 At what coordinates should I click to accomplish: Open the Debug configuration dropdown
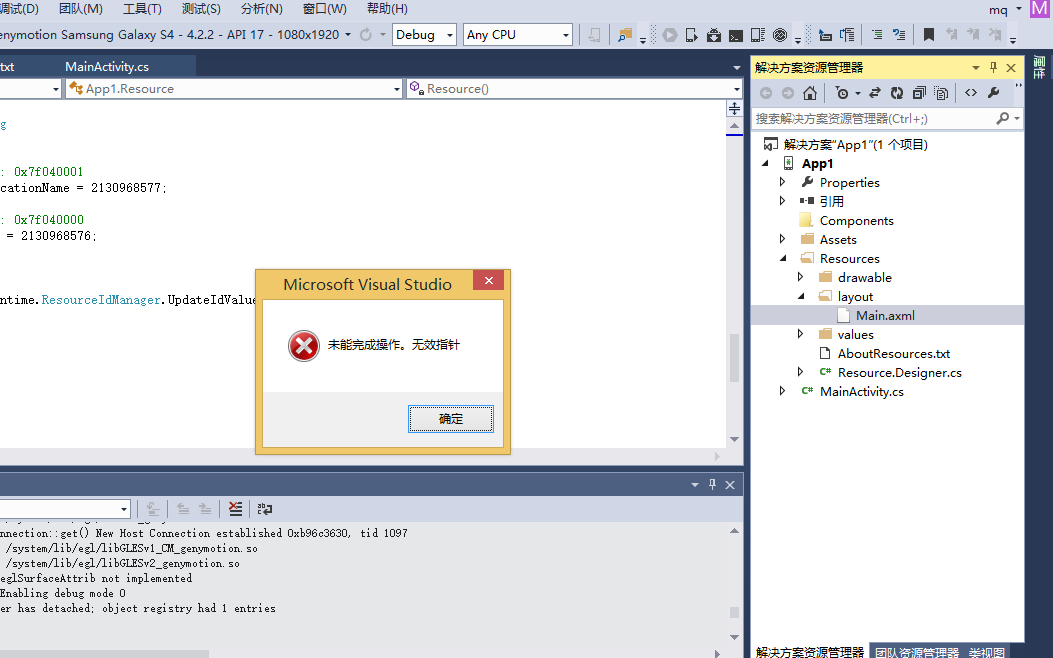click(424, 35)
